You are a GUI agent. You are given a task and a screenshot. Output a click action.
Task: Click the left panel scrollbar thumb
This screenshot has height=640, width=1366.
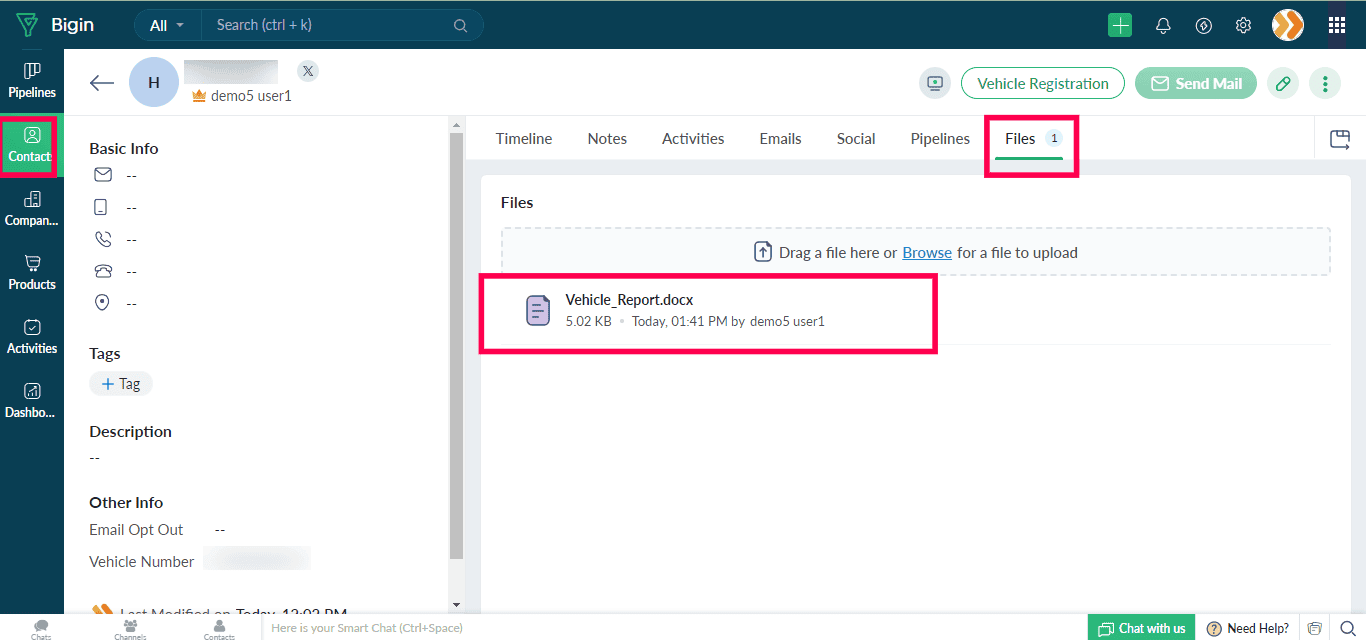point(457,345)
